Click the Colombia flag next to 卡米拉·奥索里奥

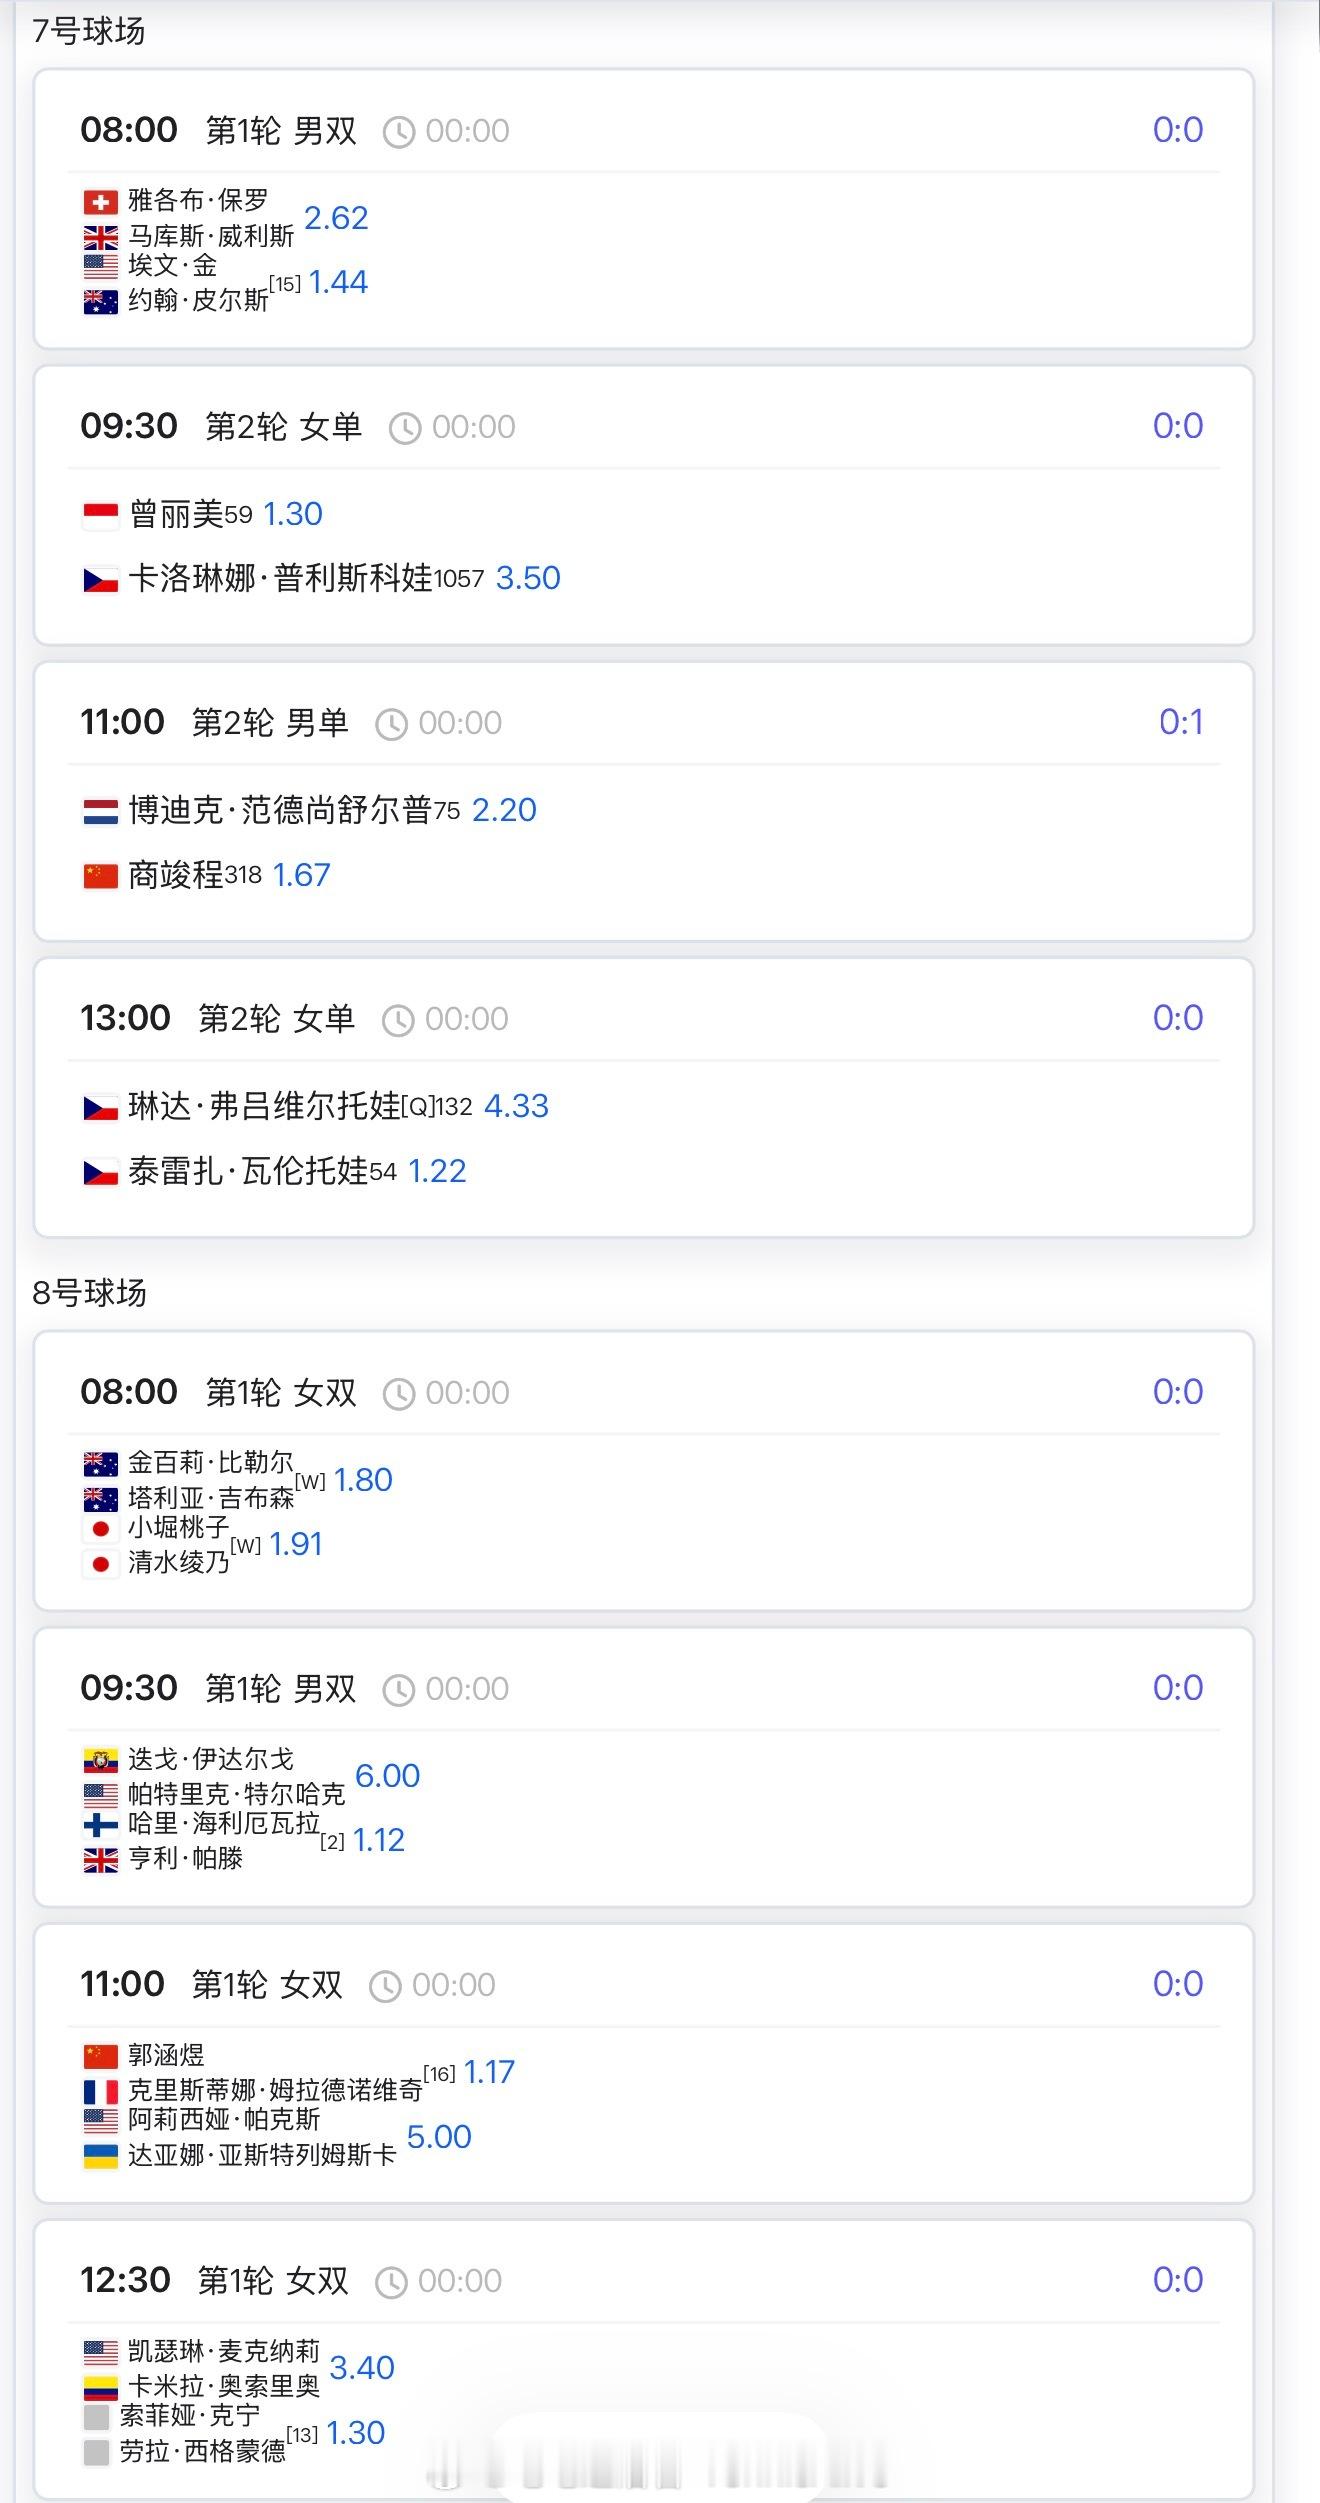tap(100, 2388)
